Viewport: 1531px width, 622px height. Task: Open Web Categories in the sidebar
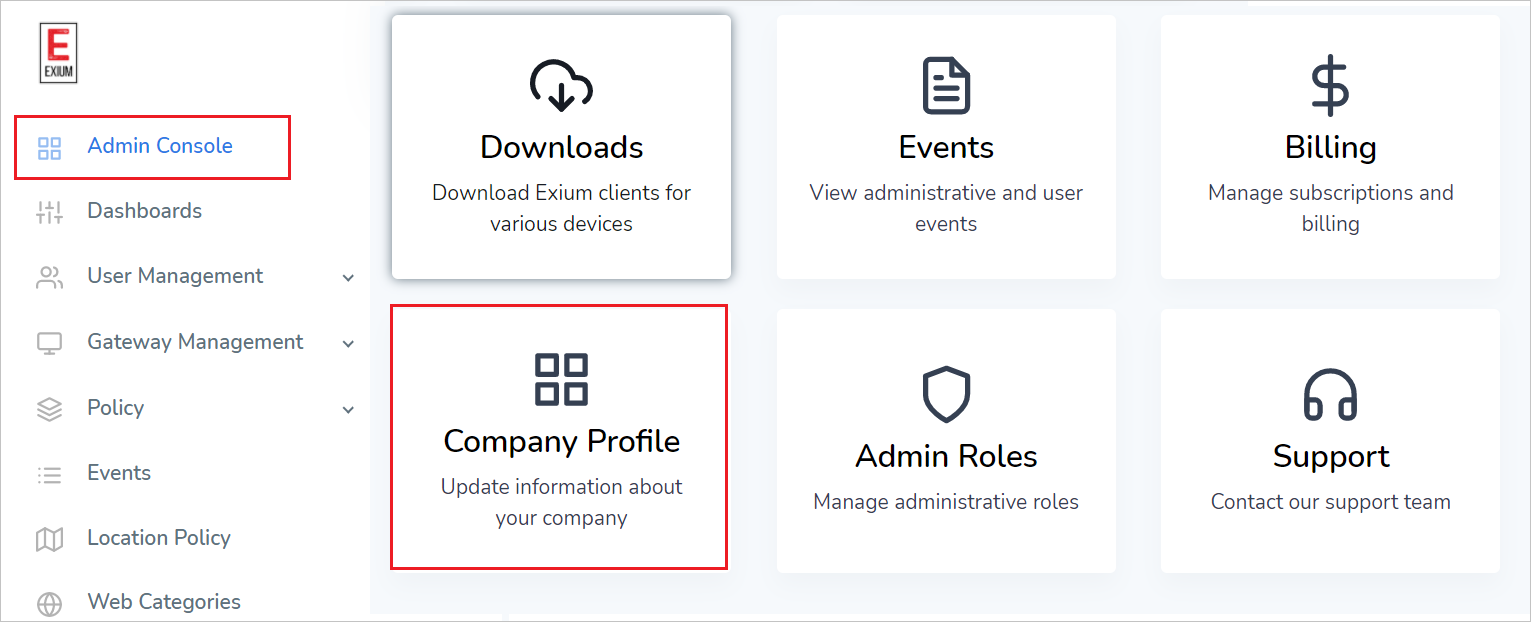164,602
